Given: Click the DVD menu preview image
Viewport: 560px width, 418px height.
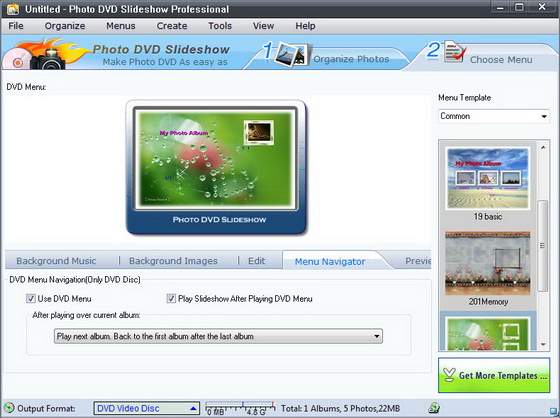Looking at the screenshot, I should (216, 159).
